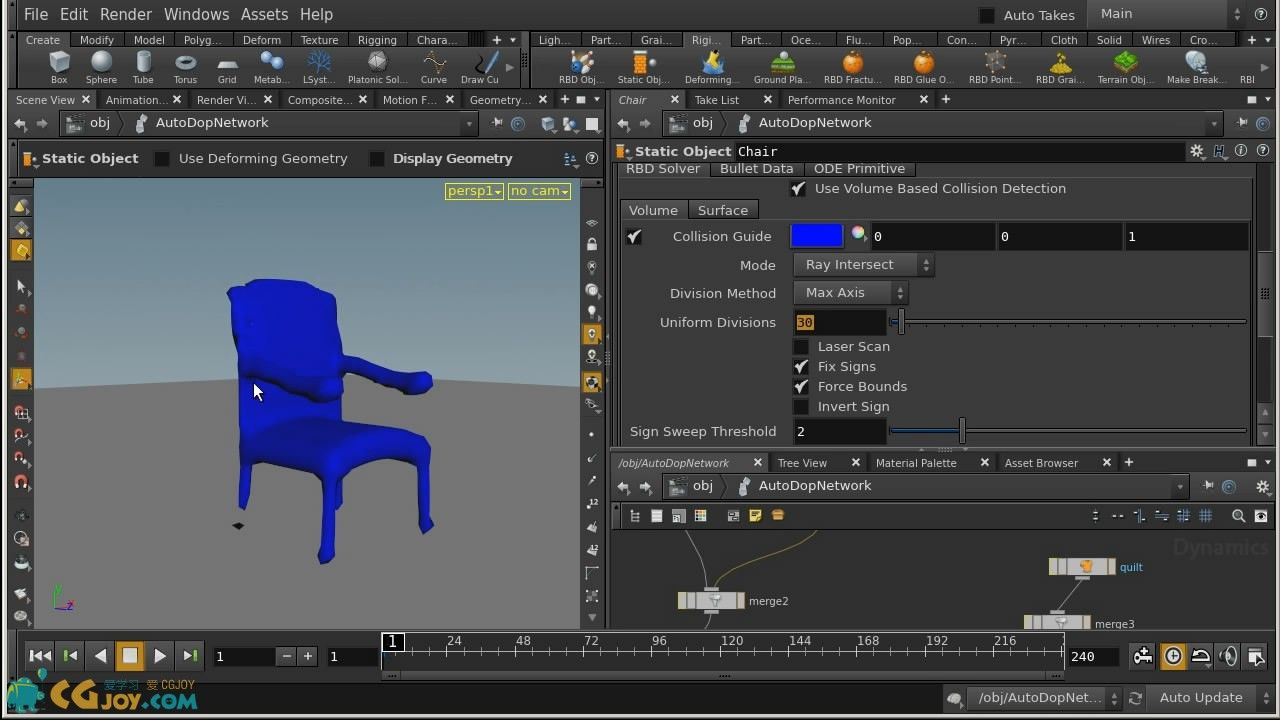Select the Tube shelf tool

[x=143, y=67]
